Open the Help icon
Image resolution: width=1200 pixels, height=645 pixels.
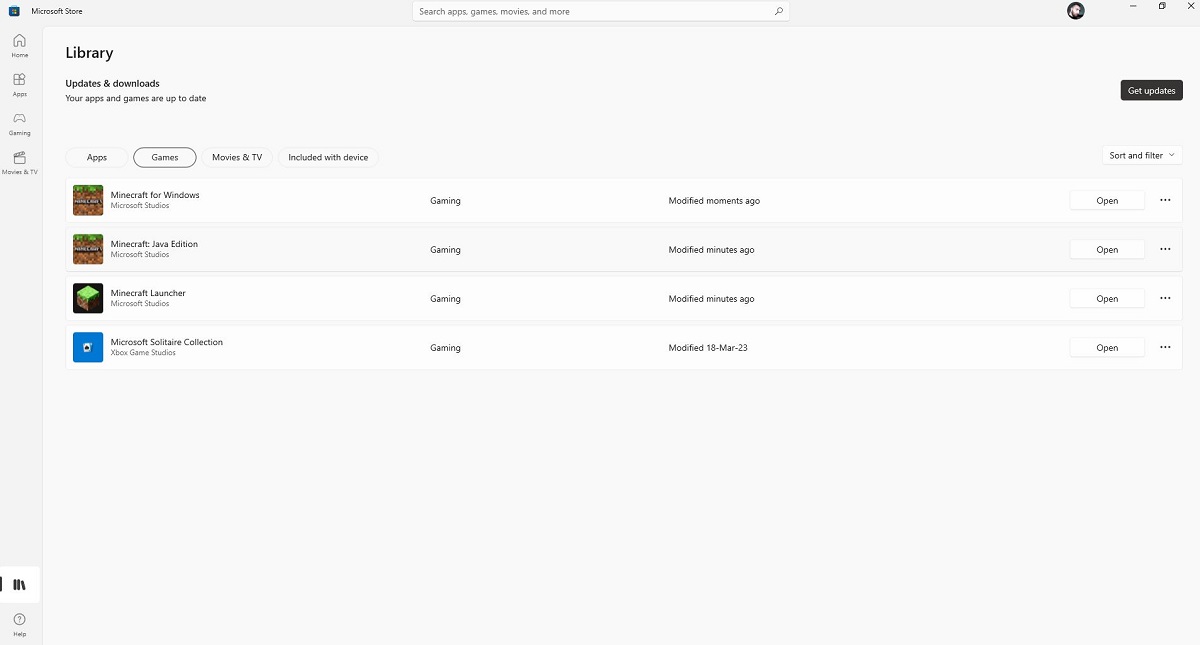pos(19,624)
